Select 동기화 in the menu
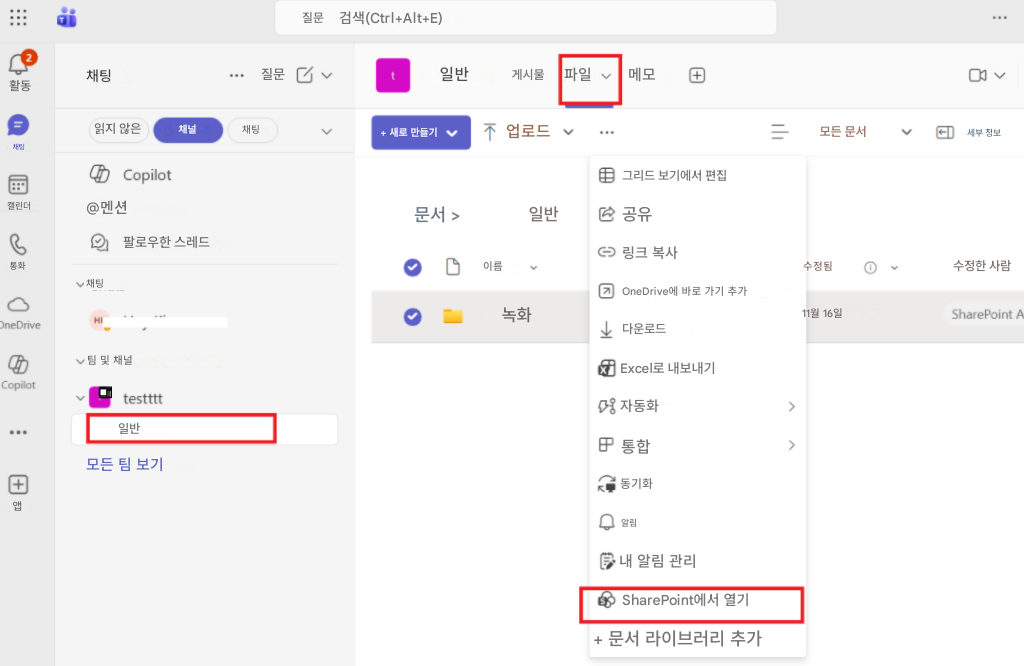This screenshot has height=666, width=1024. pos(697,484)
